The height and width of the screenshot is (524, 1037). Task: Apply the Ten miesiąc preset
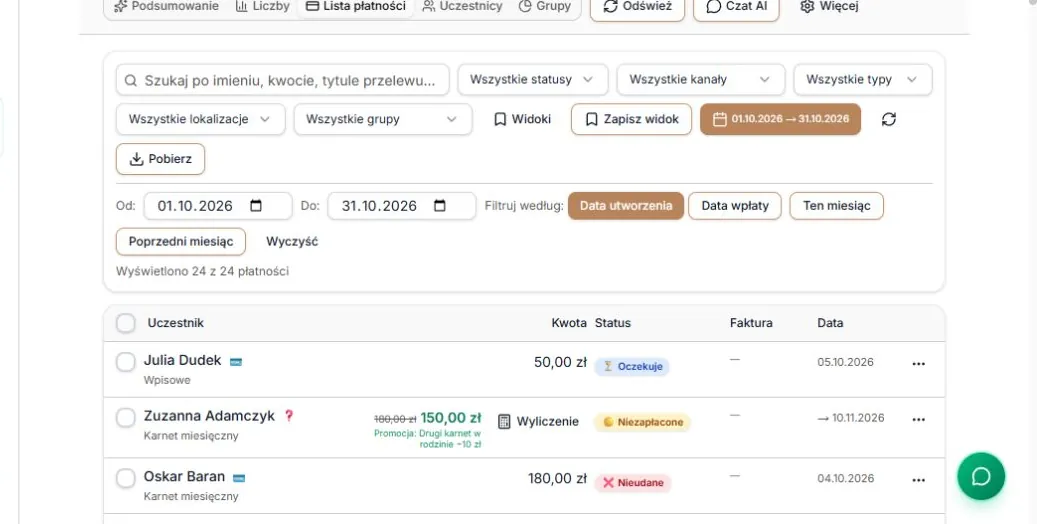coord(837,206)
